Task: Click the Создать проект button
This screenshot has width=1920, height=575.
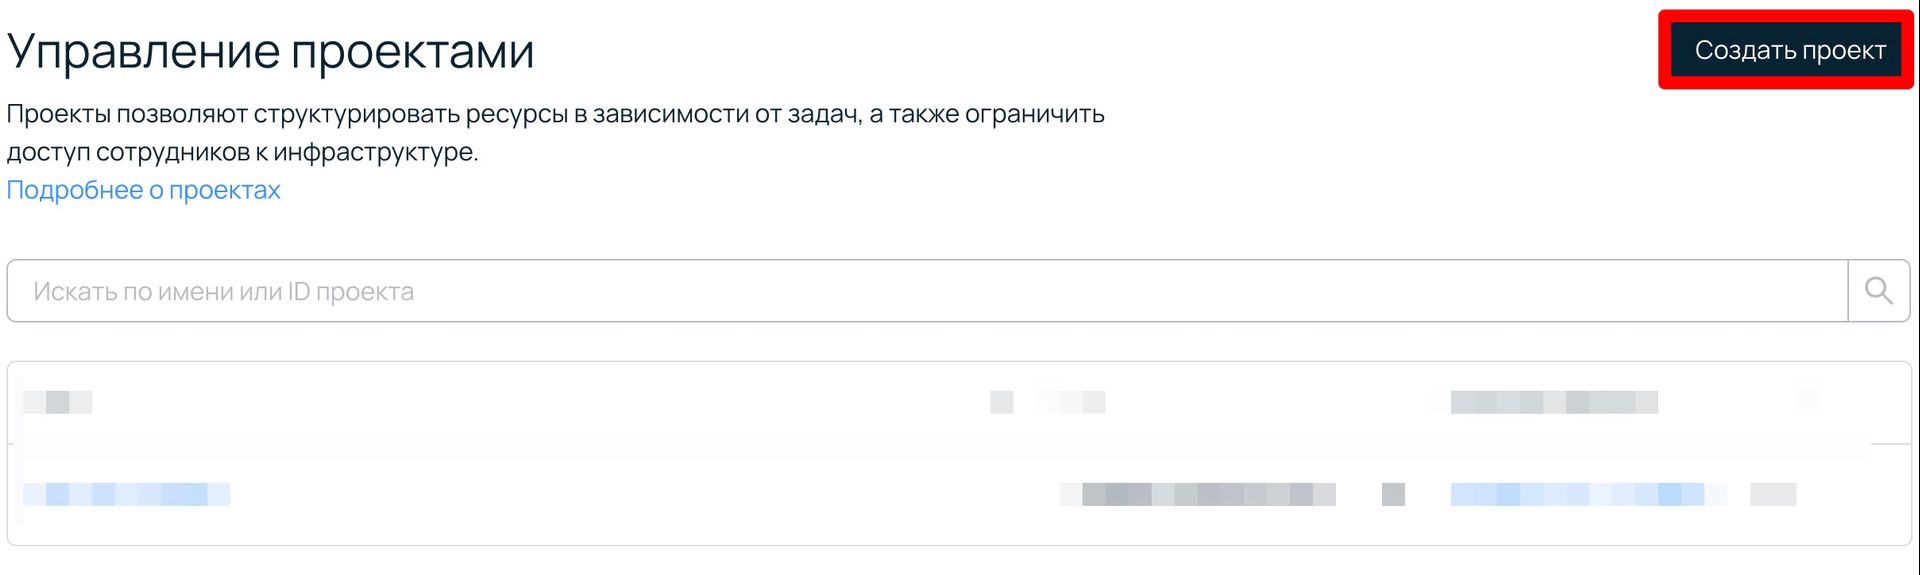Action: point(1789,50)
